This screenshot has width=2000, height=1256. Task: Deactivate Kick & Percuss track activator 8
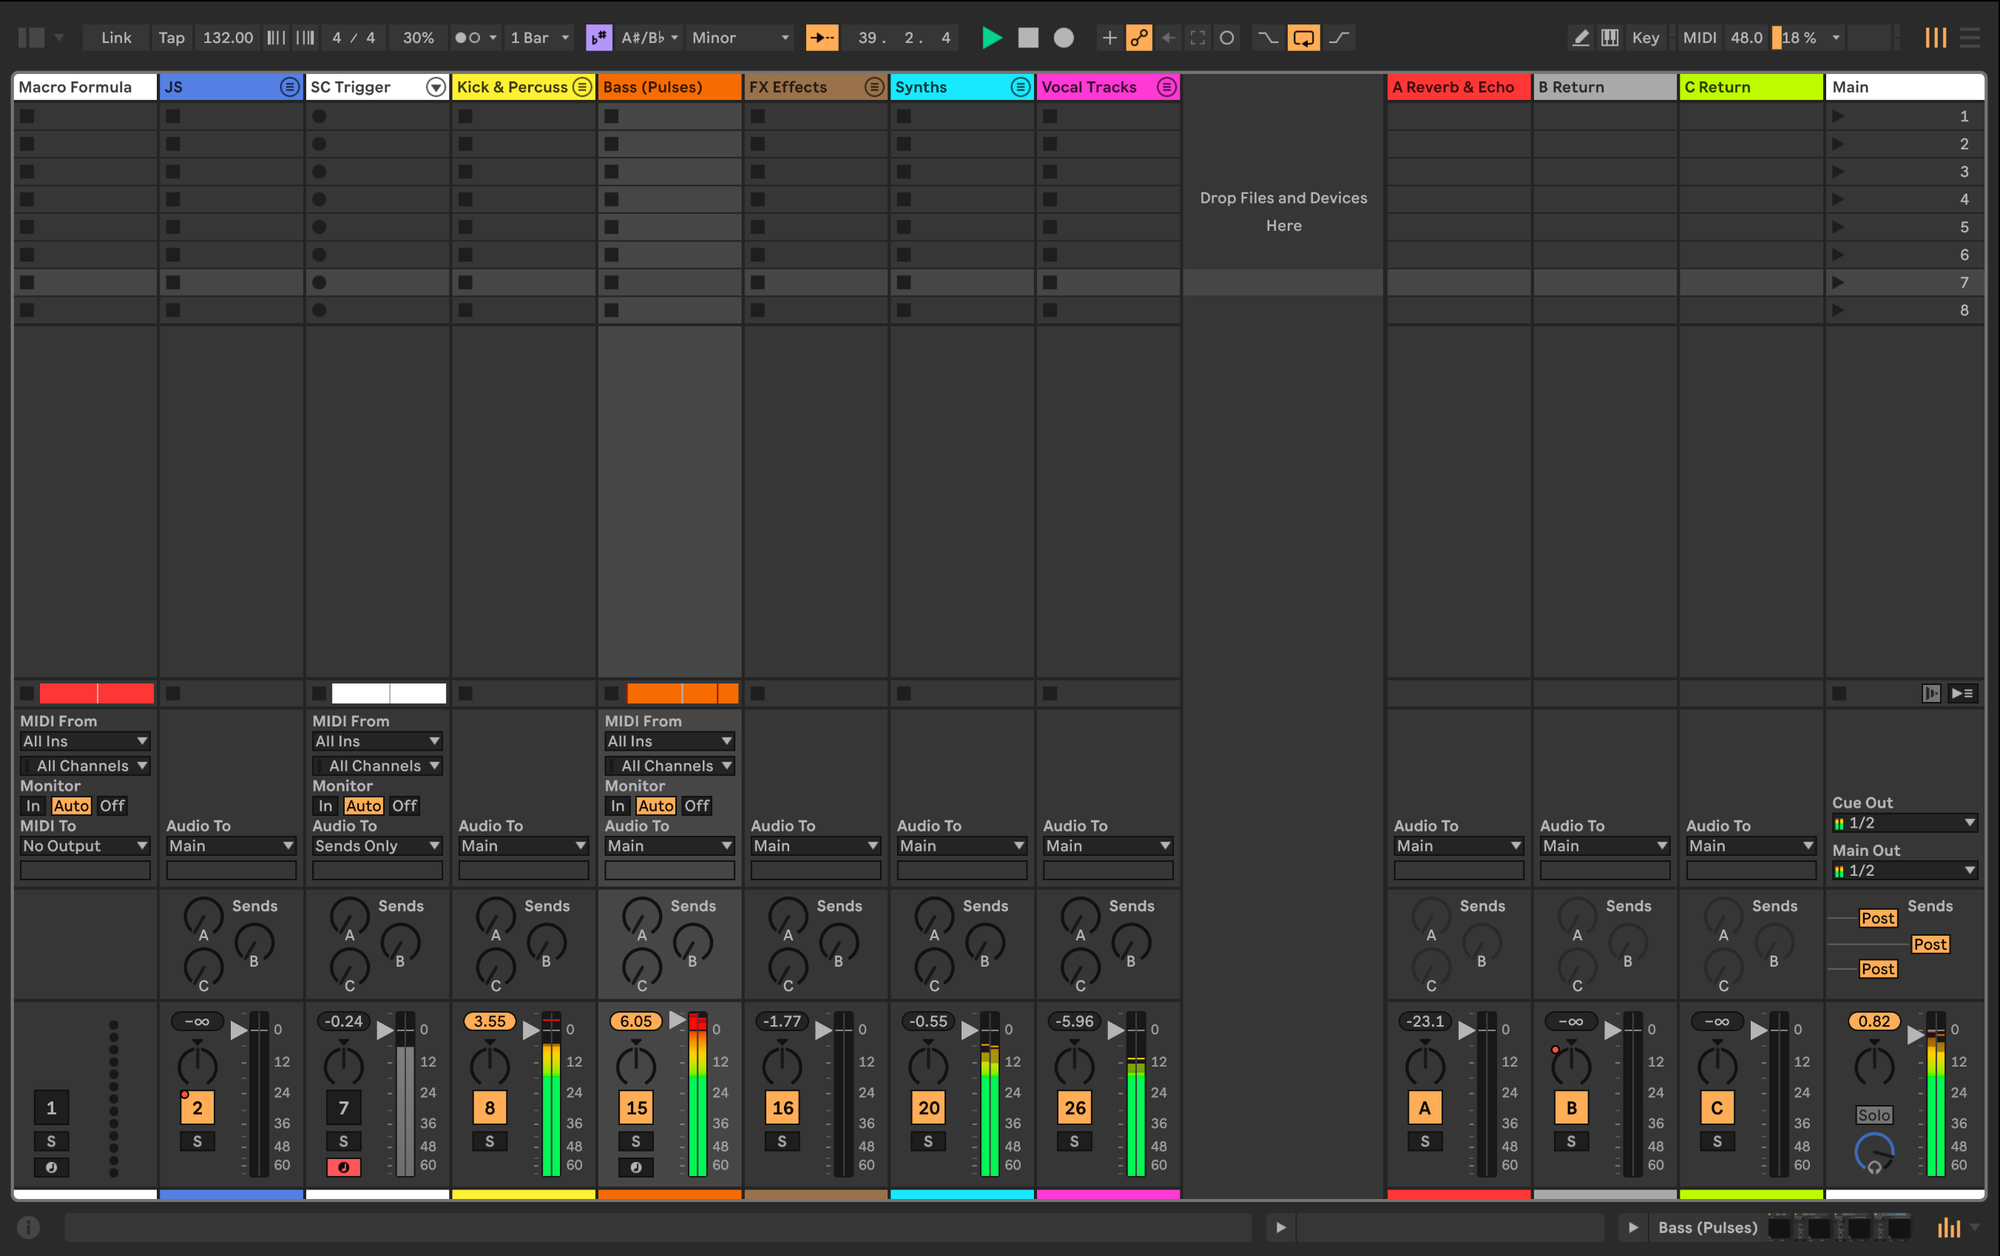490,1107
